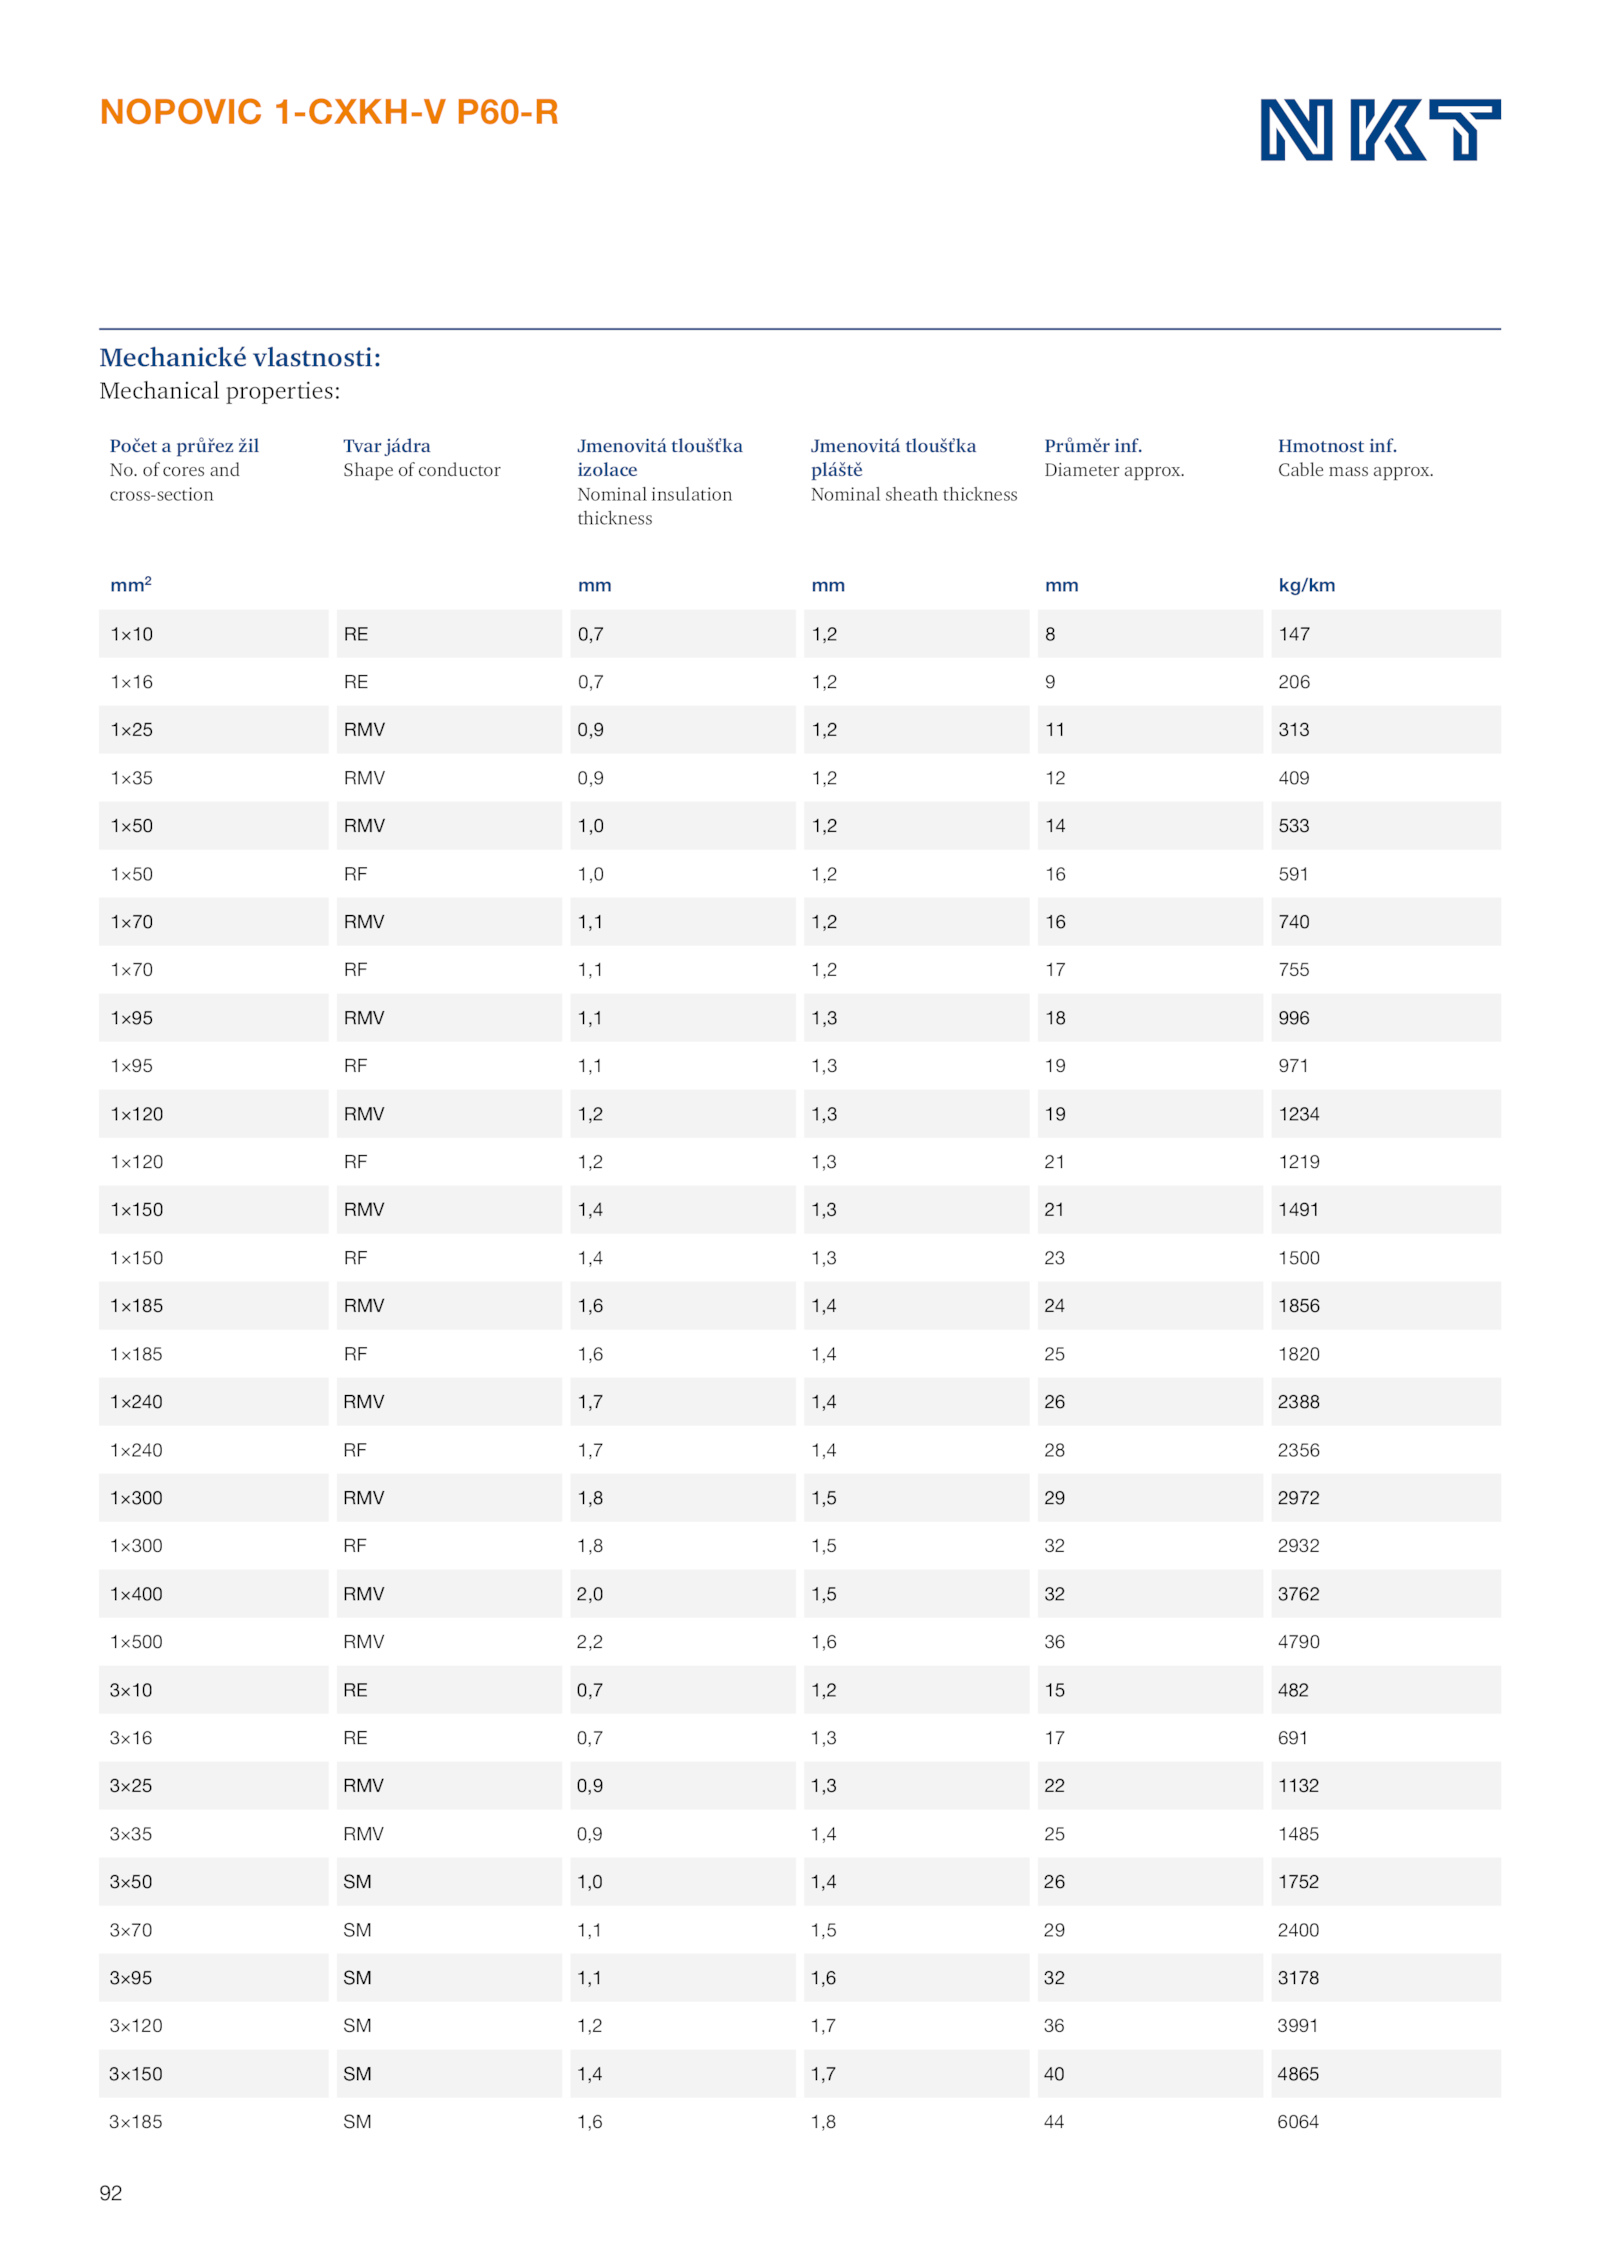The image size is (1600, 2263).
Task: Select the Jmenovitá tloušťka pláště header
Action: [893, 457]
